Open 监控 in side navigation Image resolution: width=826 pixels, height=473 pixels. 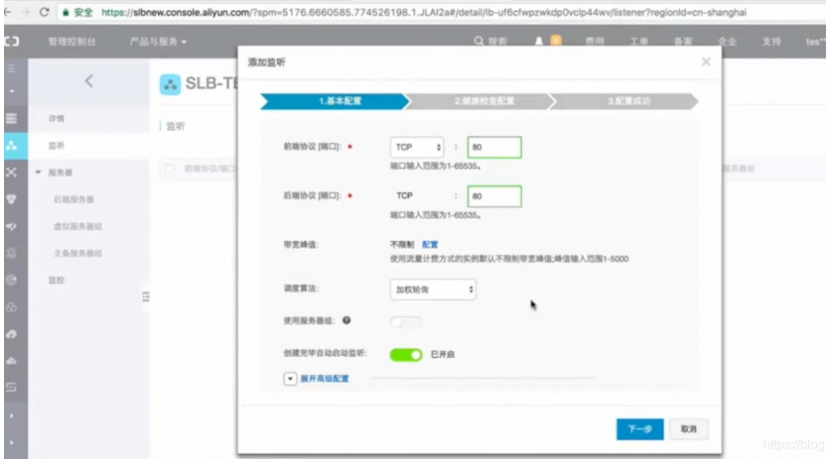[x=56, y=280]
